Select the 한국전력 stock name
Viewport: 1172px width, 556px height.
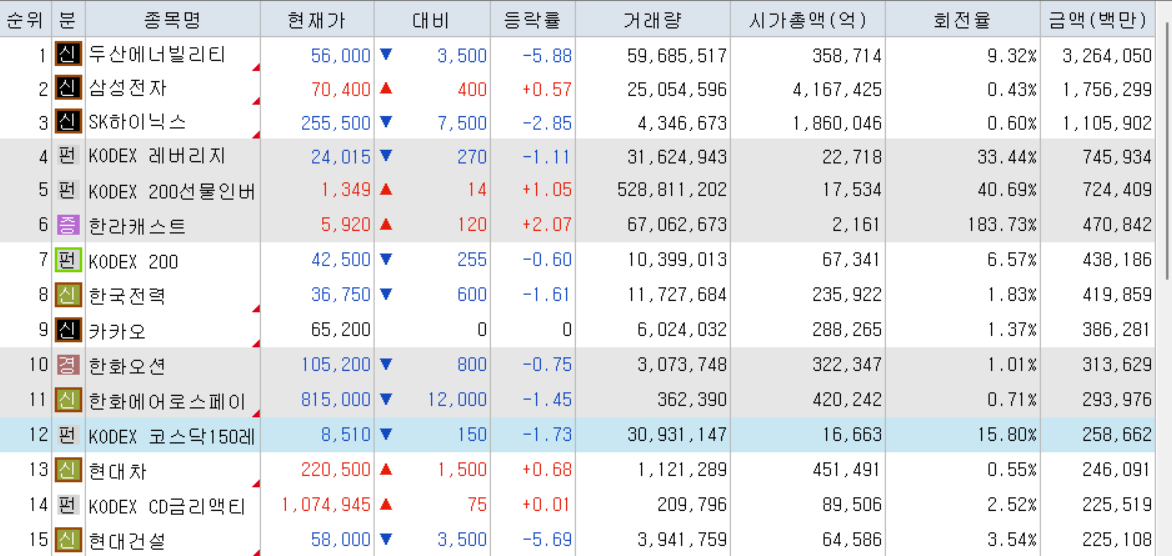128,296
